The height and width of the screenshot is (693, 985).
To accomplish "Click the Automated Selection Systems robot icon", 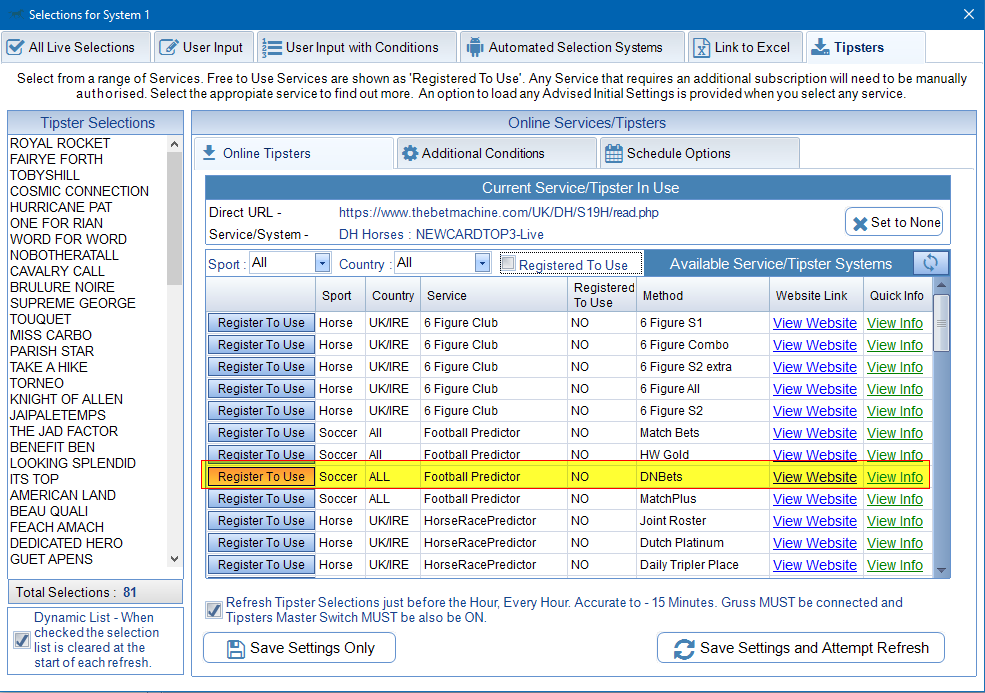I will coord(475,47).
